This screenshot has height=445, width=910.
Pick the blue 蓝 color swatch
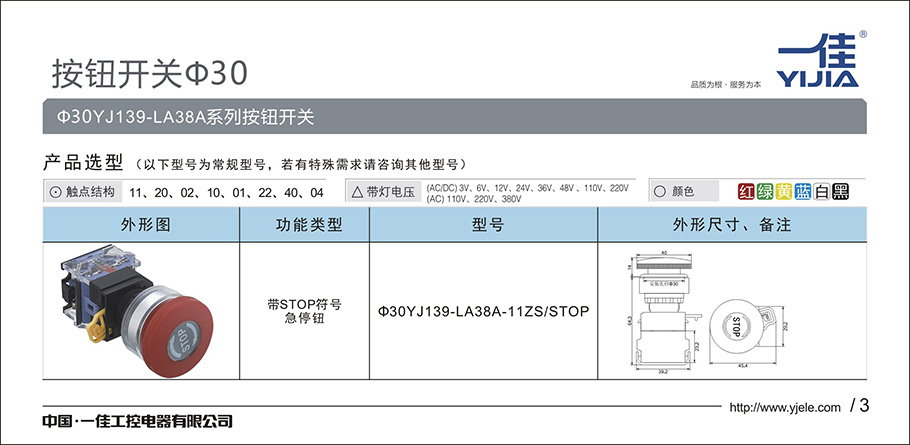[802, 191]
